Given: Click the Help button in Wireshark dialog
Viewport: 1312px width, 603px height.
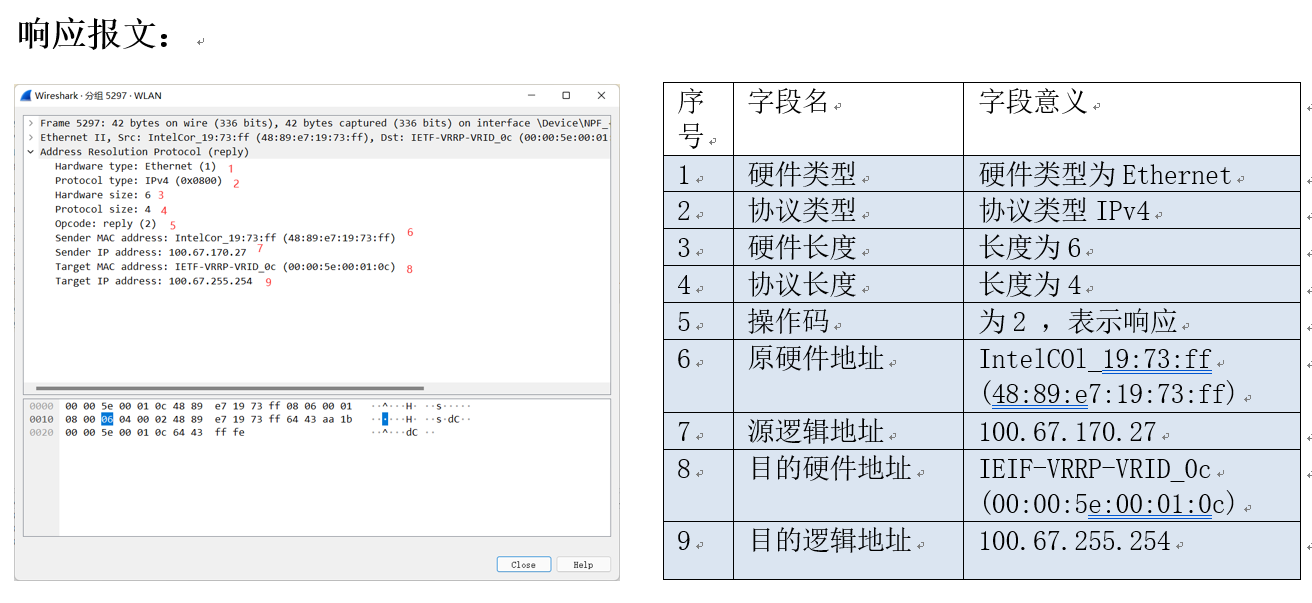Looking at the screenshot, I should coord(583,565).
